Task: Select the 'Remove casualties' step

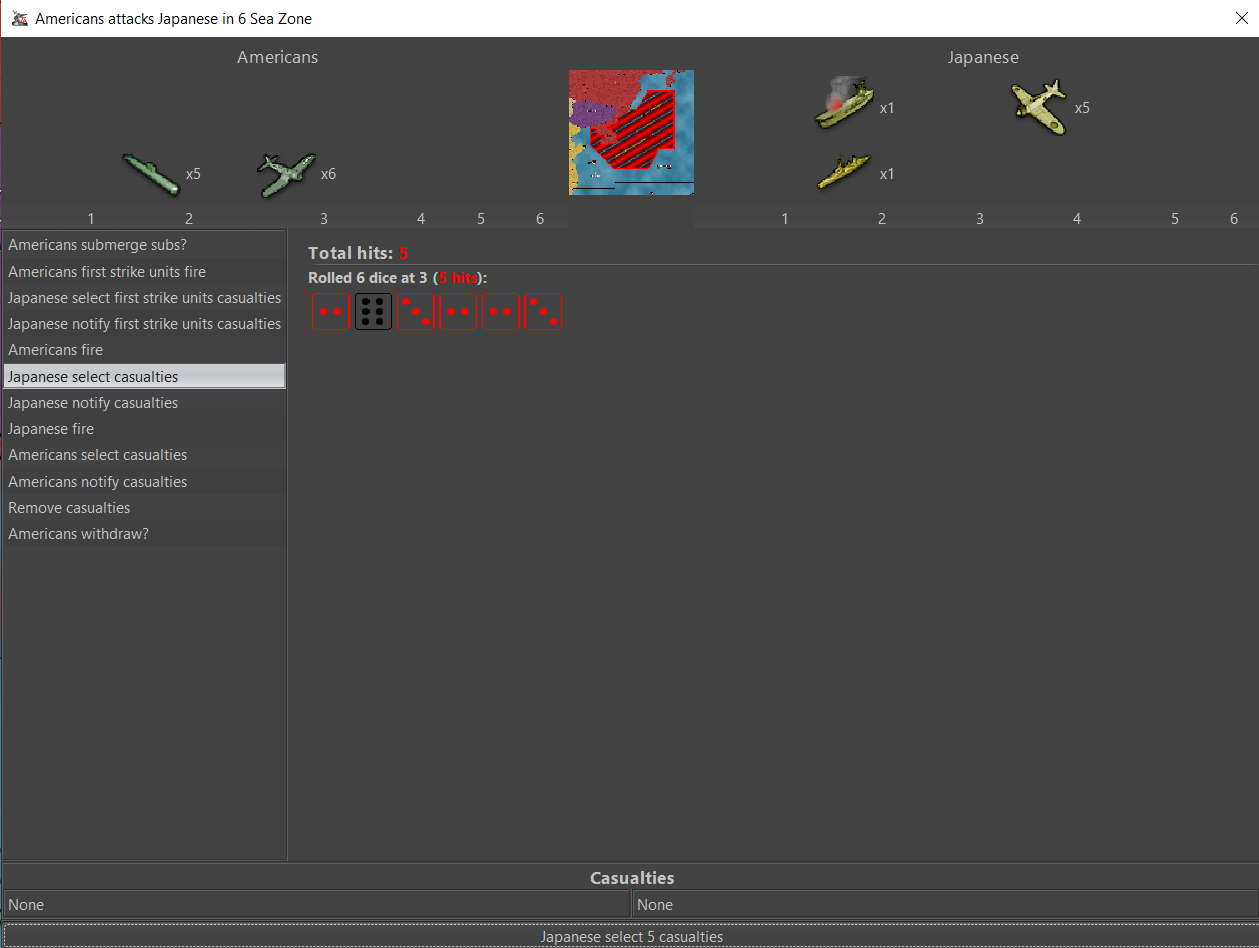Action: click(x=69, y=508)
